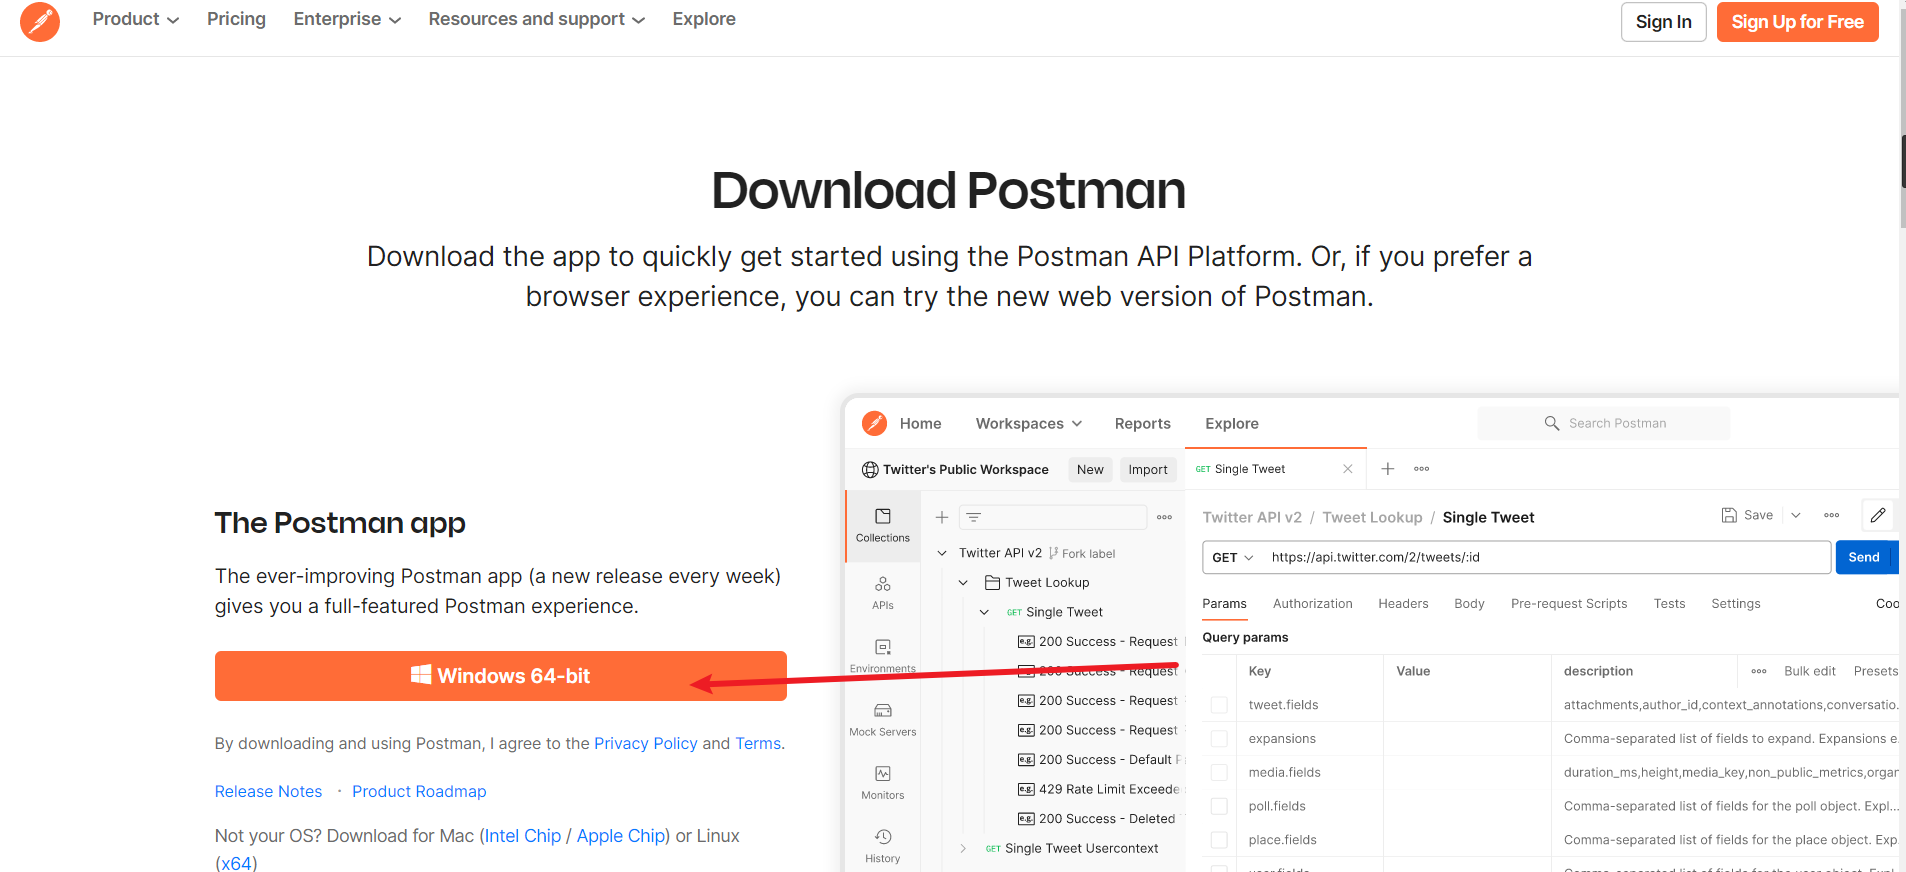Close the Single Tweet request tab
Screen dimensions: 1906x872
click(1348, 469)
